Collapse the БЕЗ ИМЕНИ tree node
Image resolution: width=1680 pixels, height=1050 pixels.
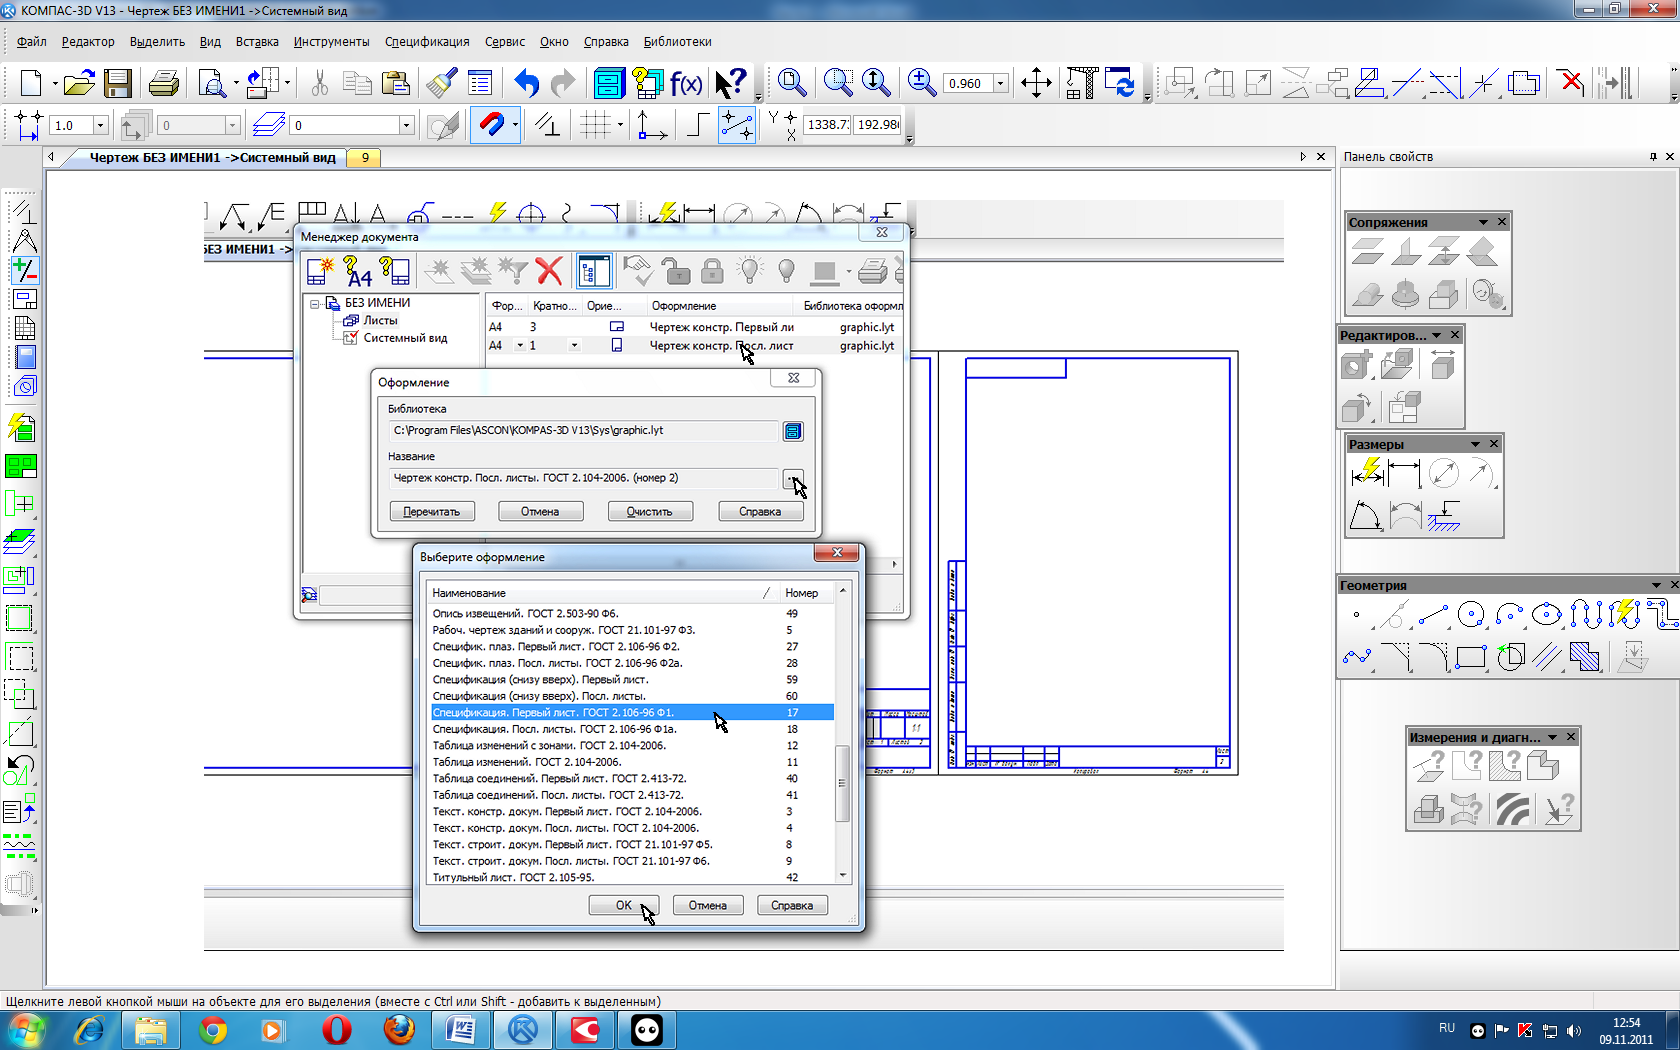coord(314,303)
